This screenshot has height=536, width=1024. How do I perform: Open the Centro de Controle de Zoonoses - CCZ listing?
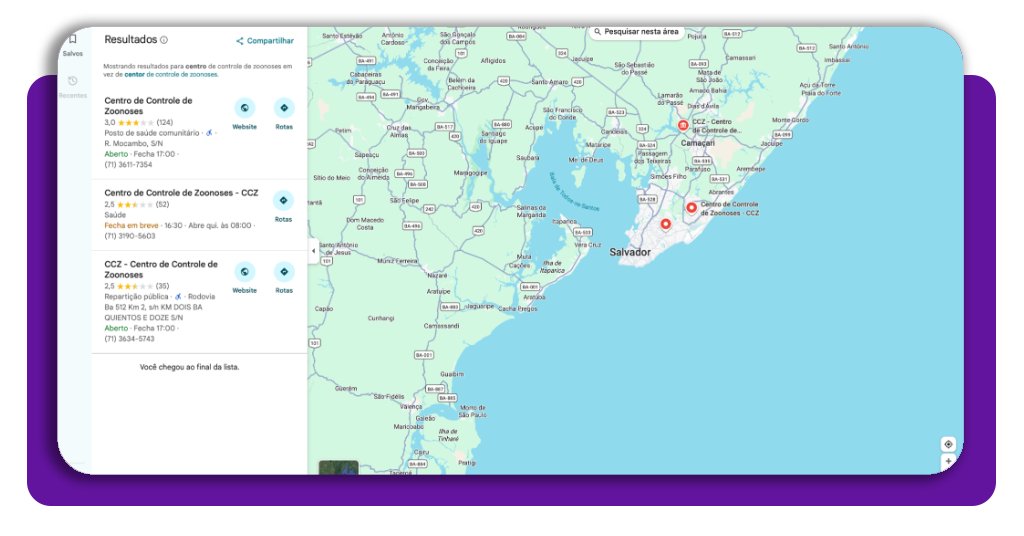click(x=181, y=192)
